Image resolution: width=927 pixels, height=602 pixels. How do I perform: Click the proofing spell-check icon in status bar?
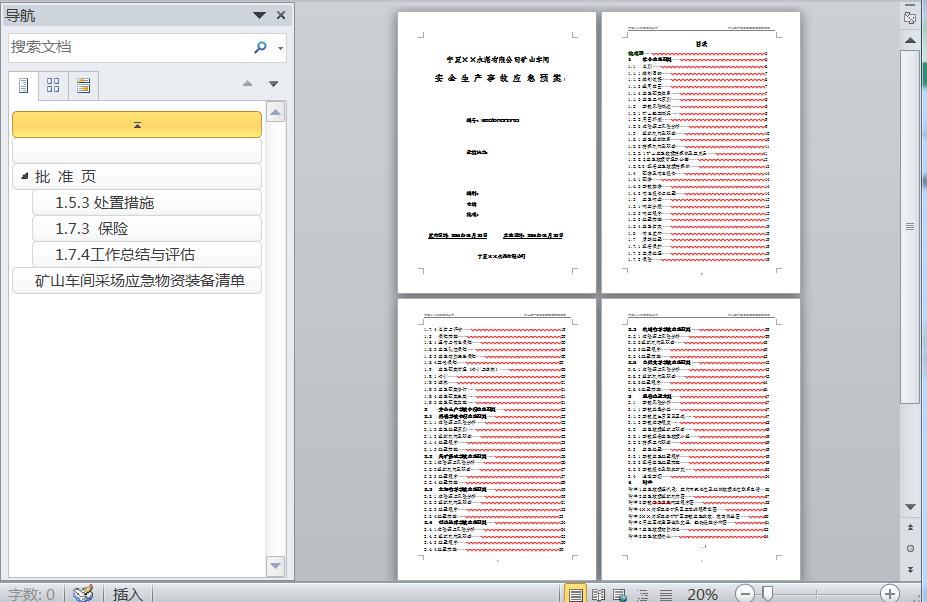[x=84, y=594]
